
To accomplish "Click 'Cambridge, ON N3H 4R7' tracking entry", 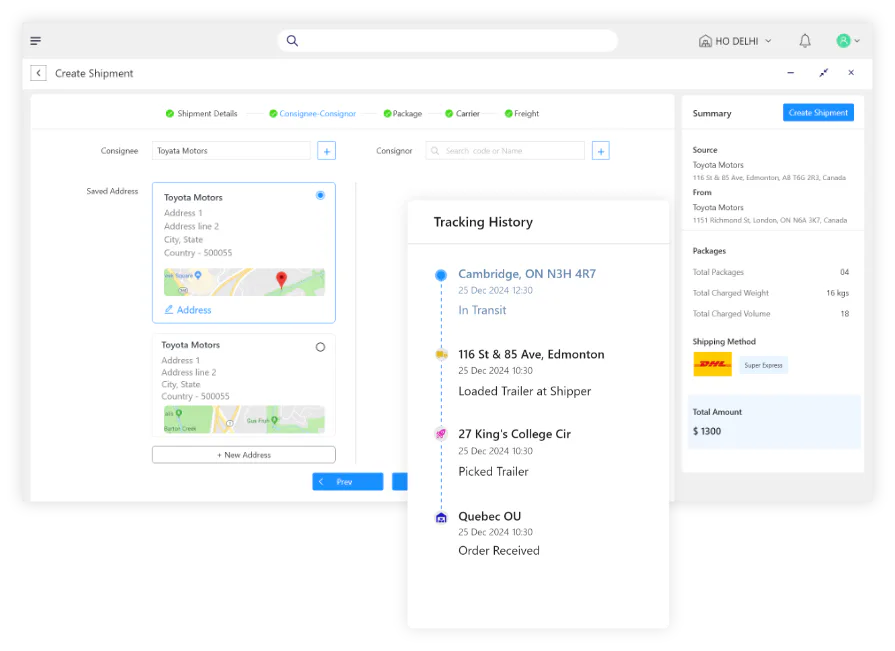I will point(527,274).
